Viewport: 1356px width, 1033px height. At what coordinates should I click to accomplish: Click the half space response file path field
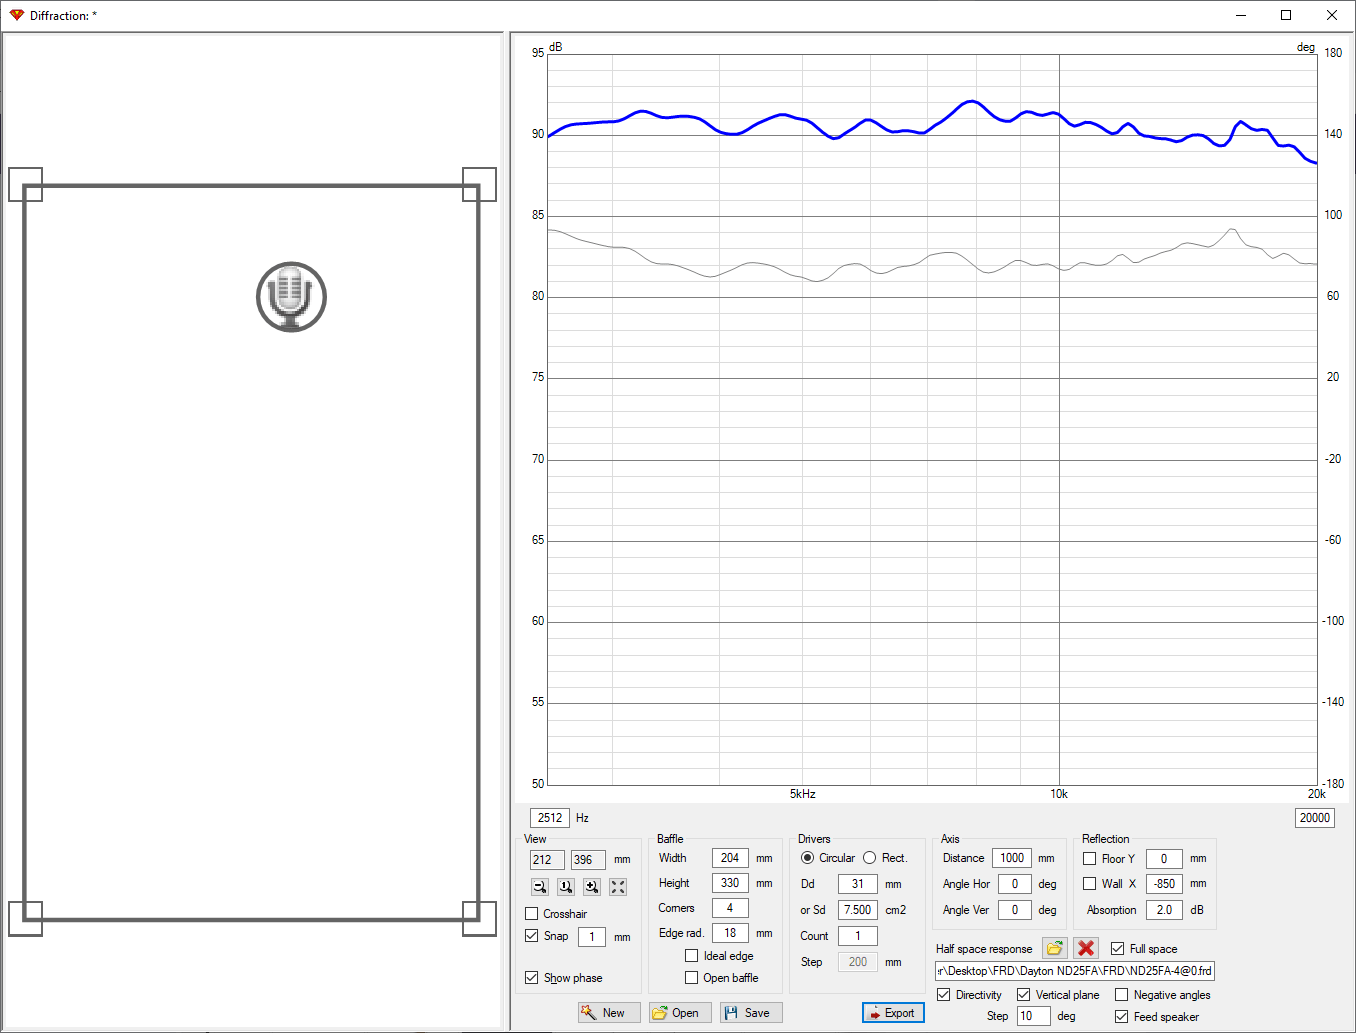click(x=1075, y=971)
